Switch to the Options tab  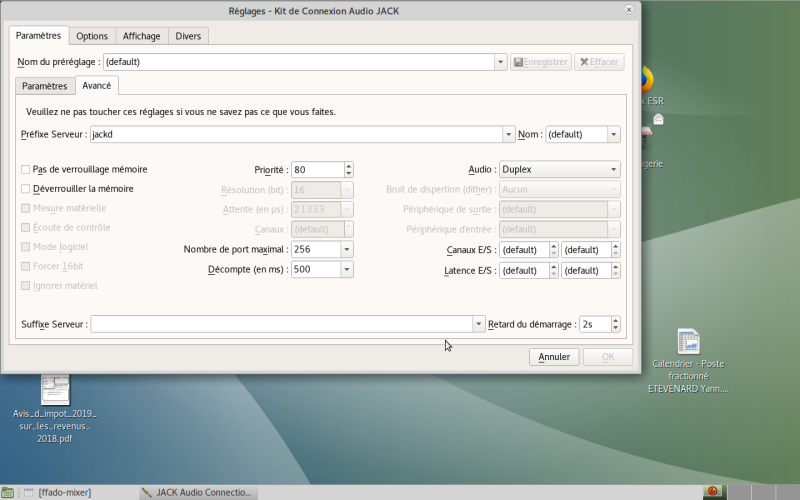tap(92, 36)
